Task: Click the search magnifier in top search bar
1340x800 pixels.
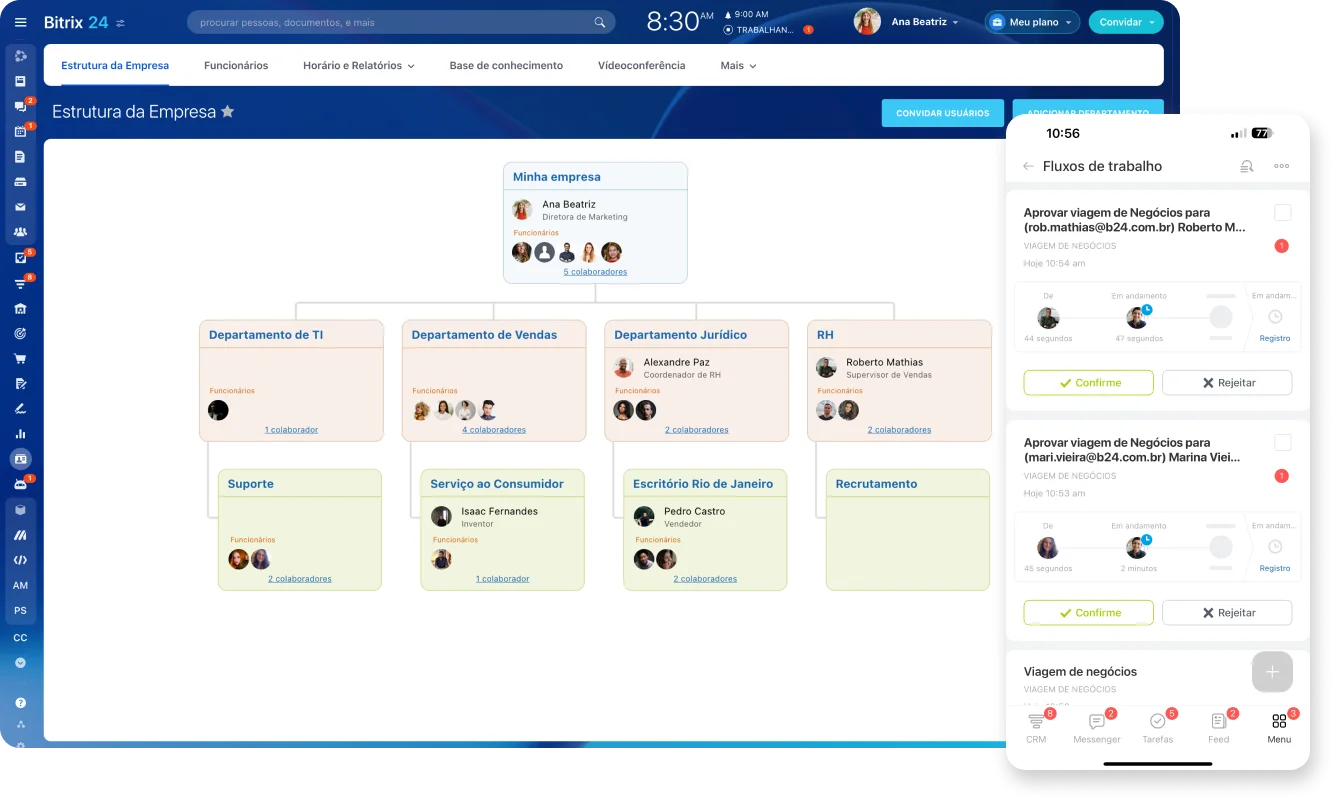Action: pos(600,22)
